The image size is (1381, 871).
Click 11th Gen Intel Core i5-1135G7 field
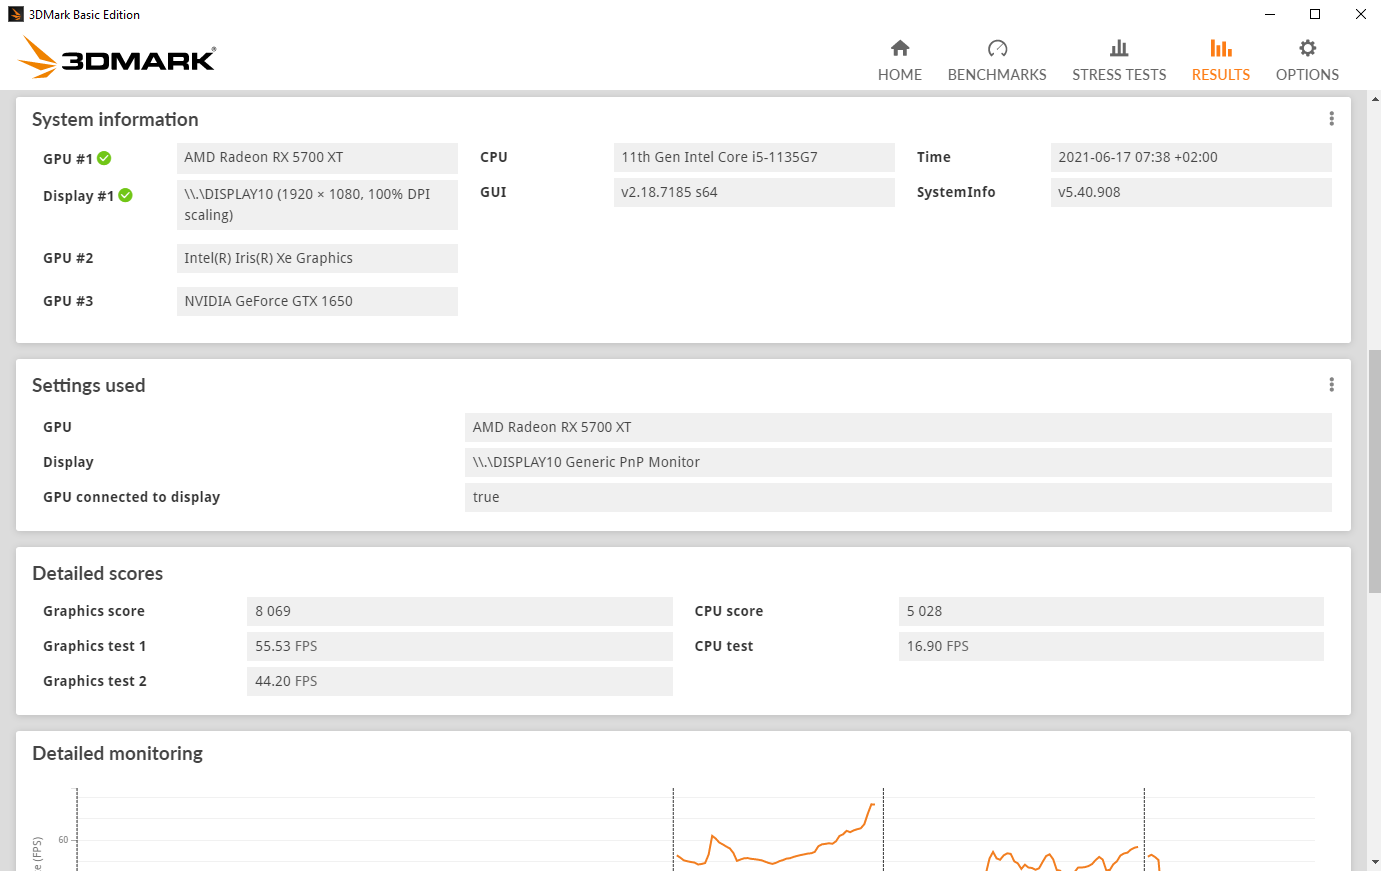[754, 157]
